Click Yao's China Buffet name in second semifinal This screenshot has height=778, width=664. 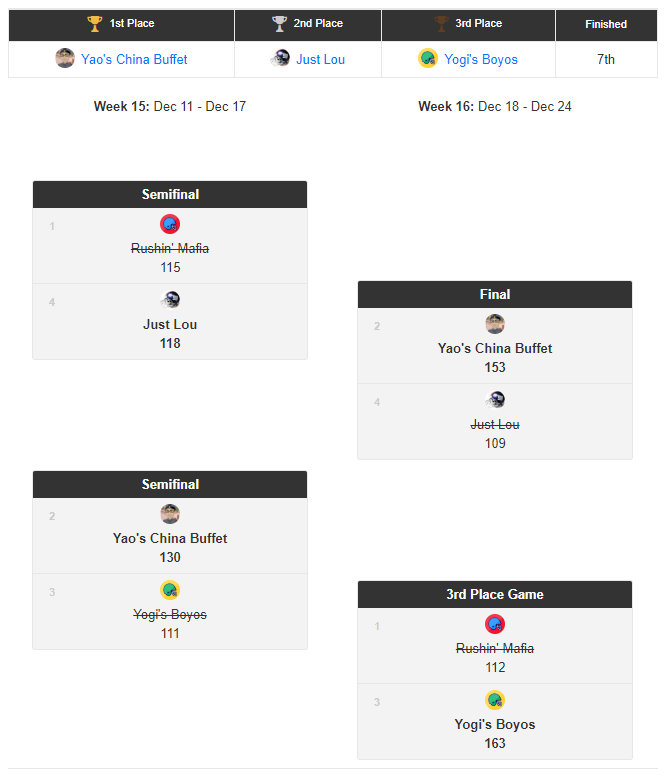[170, 538]
